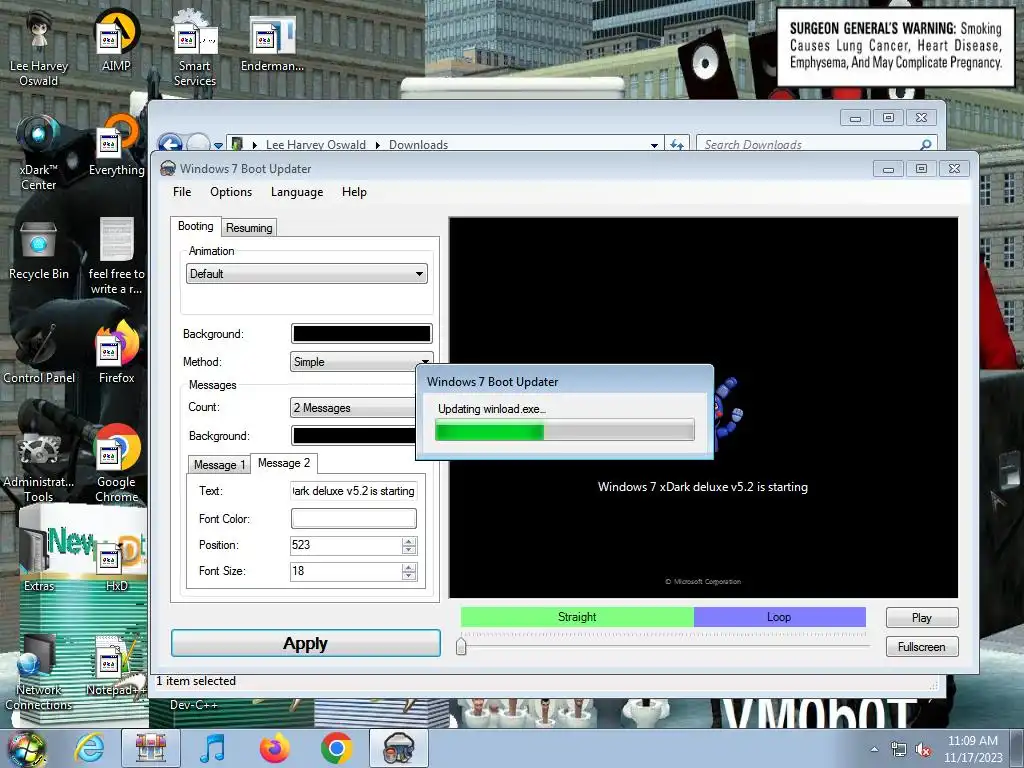Open Chrome from the taskbar
1024x768 pixels.
coord(336,748)
